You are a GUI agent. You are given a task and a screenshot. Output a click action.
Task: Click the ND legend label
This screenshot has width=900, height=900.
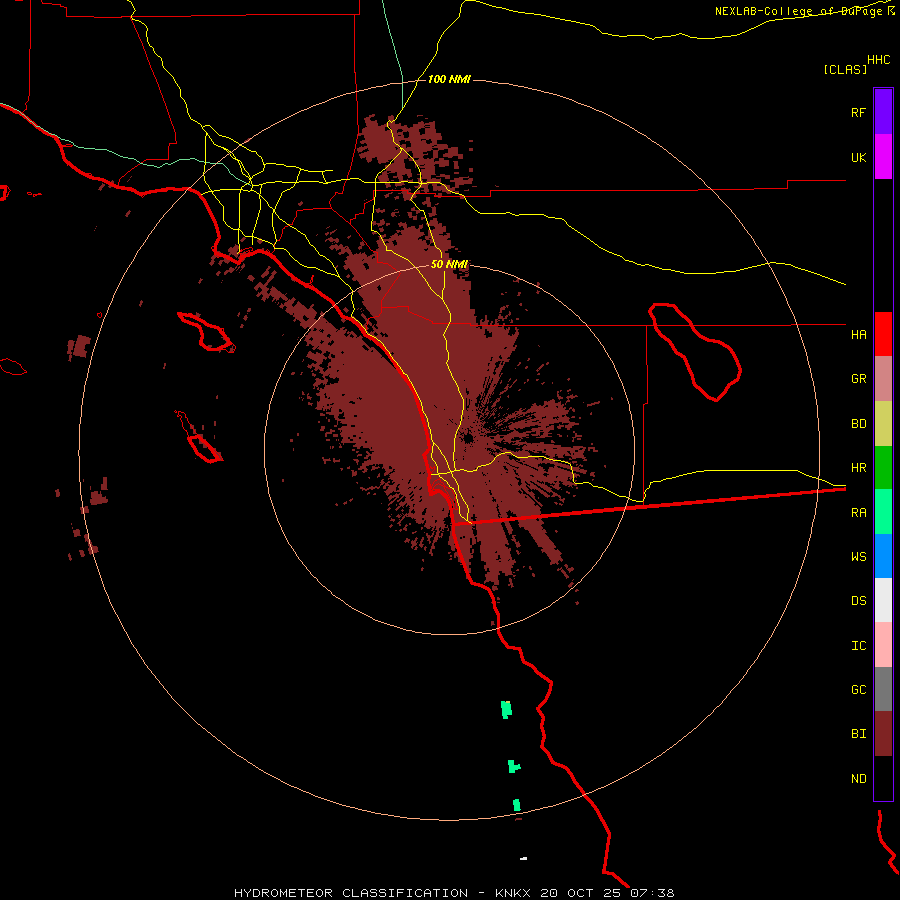point(858,779)
